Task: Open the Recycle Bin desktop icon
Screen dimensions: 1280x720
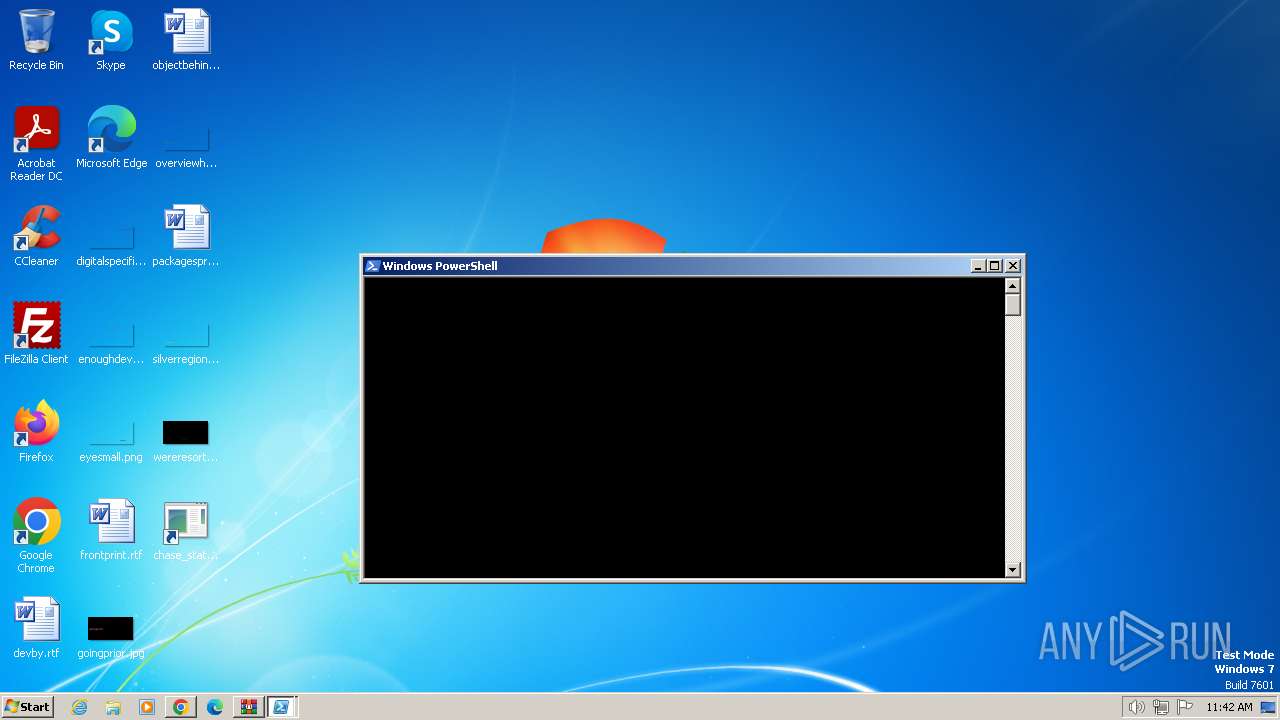Action: point(36,40)
